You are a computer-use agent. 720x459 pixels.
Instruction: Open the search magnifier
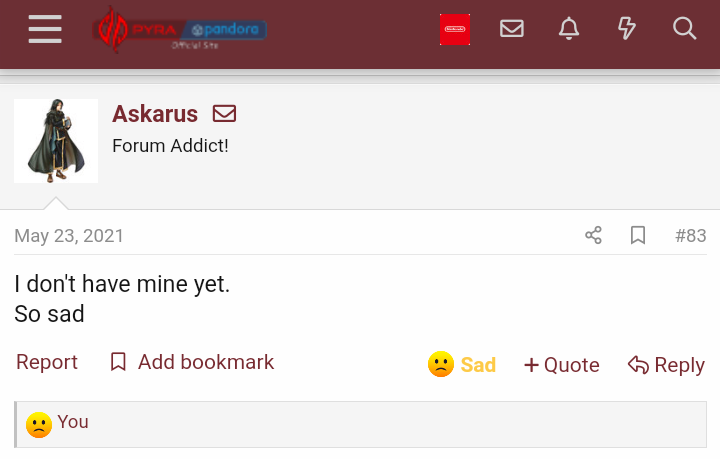685,29
